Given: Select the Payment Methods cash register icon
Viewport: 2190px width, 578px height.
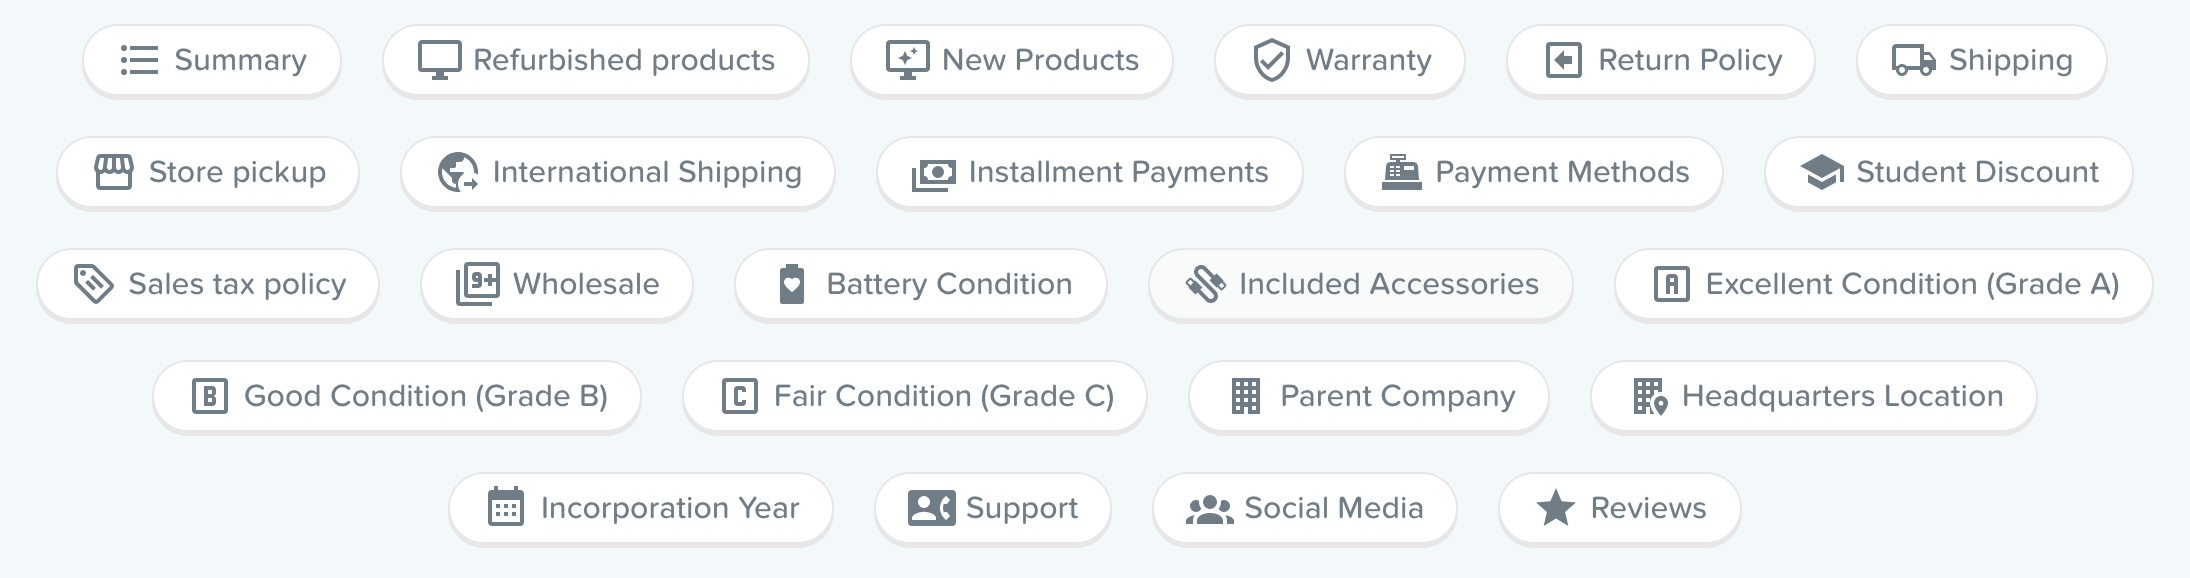Looking at the screenshot, I should click(x=1401, y=172).
